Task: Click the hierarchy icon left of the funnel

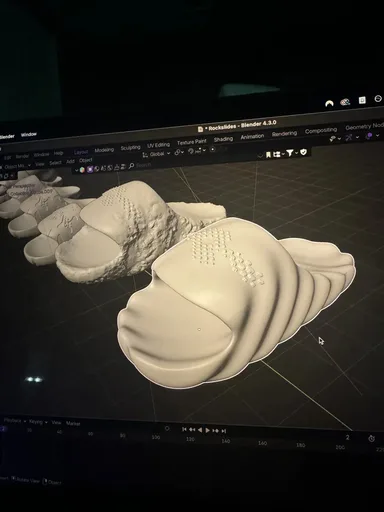Action: coord(277,154)
